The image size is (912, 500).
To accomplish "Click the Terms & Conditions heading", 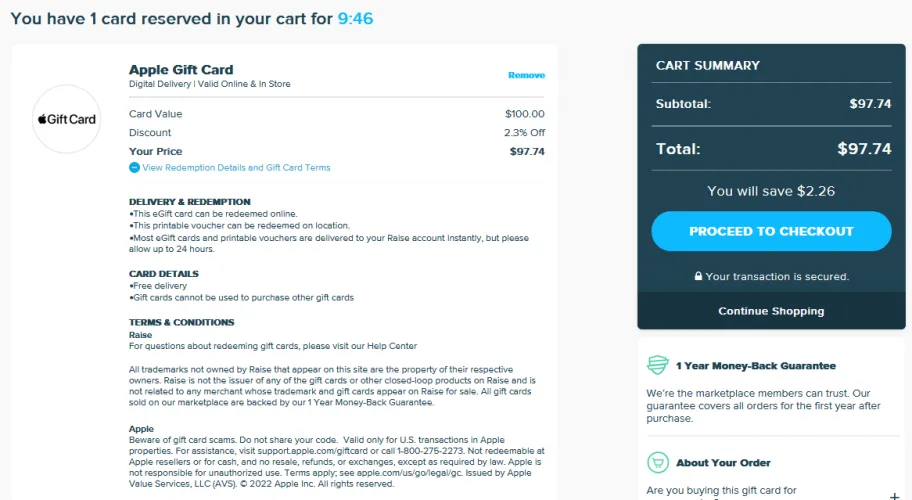I will tap(181, 322).
